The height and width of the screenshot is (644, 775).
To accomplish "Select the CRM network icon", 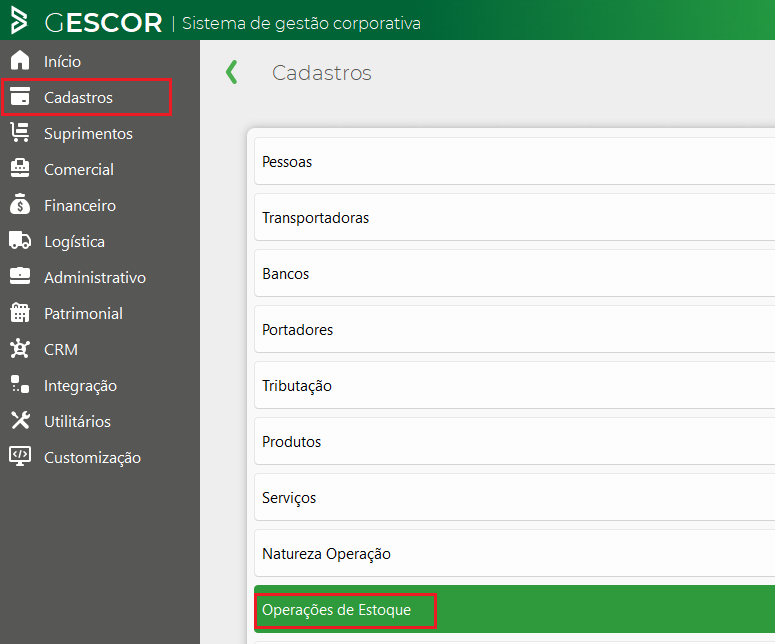I will click(20, 348).
